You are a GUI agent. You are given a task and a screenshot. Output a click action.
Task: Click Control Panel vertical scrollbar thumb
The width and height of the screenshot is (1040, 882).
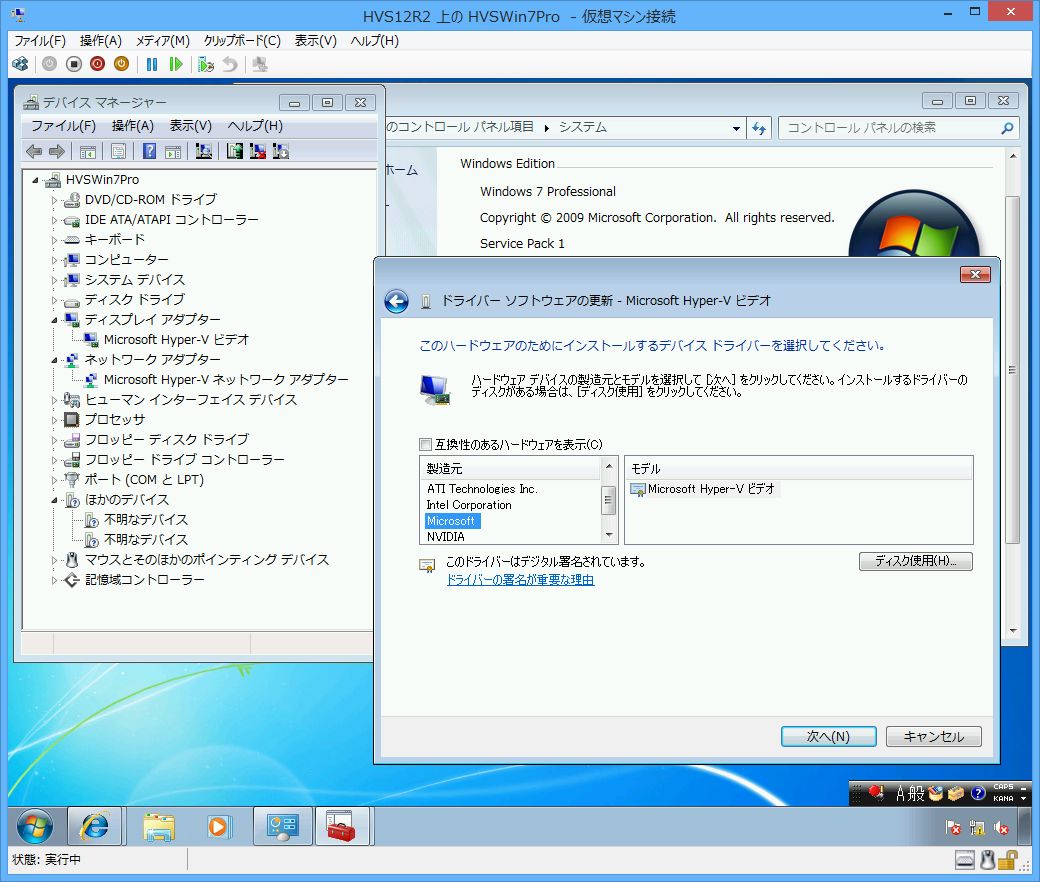click(x=1012, y=369)
